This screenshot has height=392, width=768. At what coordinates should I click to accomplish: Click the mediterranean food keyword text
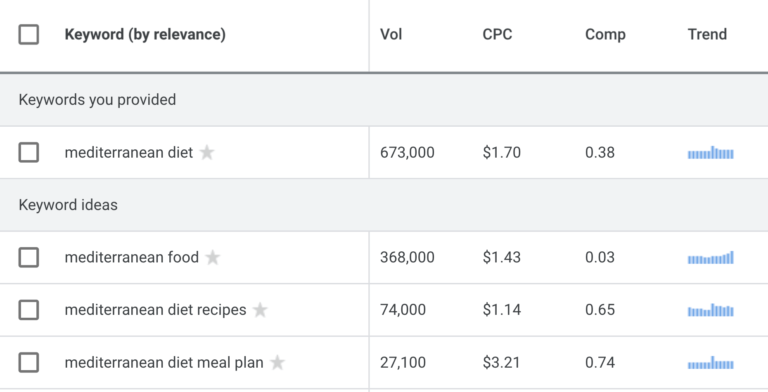(x=132, y=257)
